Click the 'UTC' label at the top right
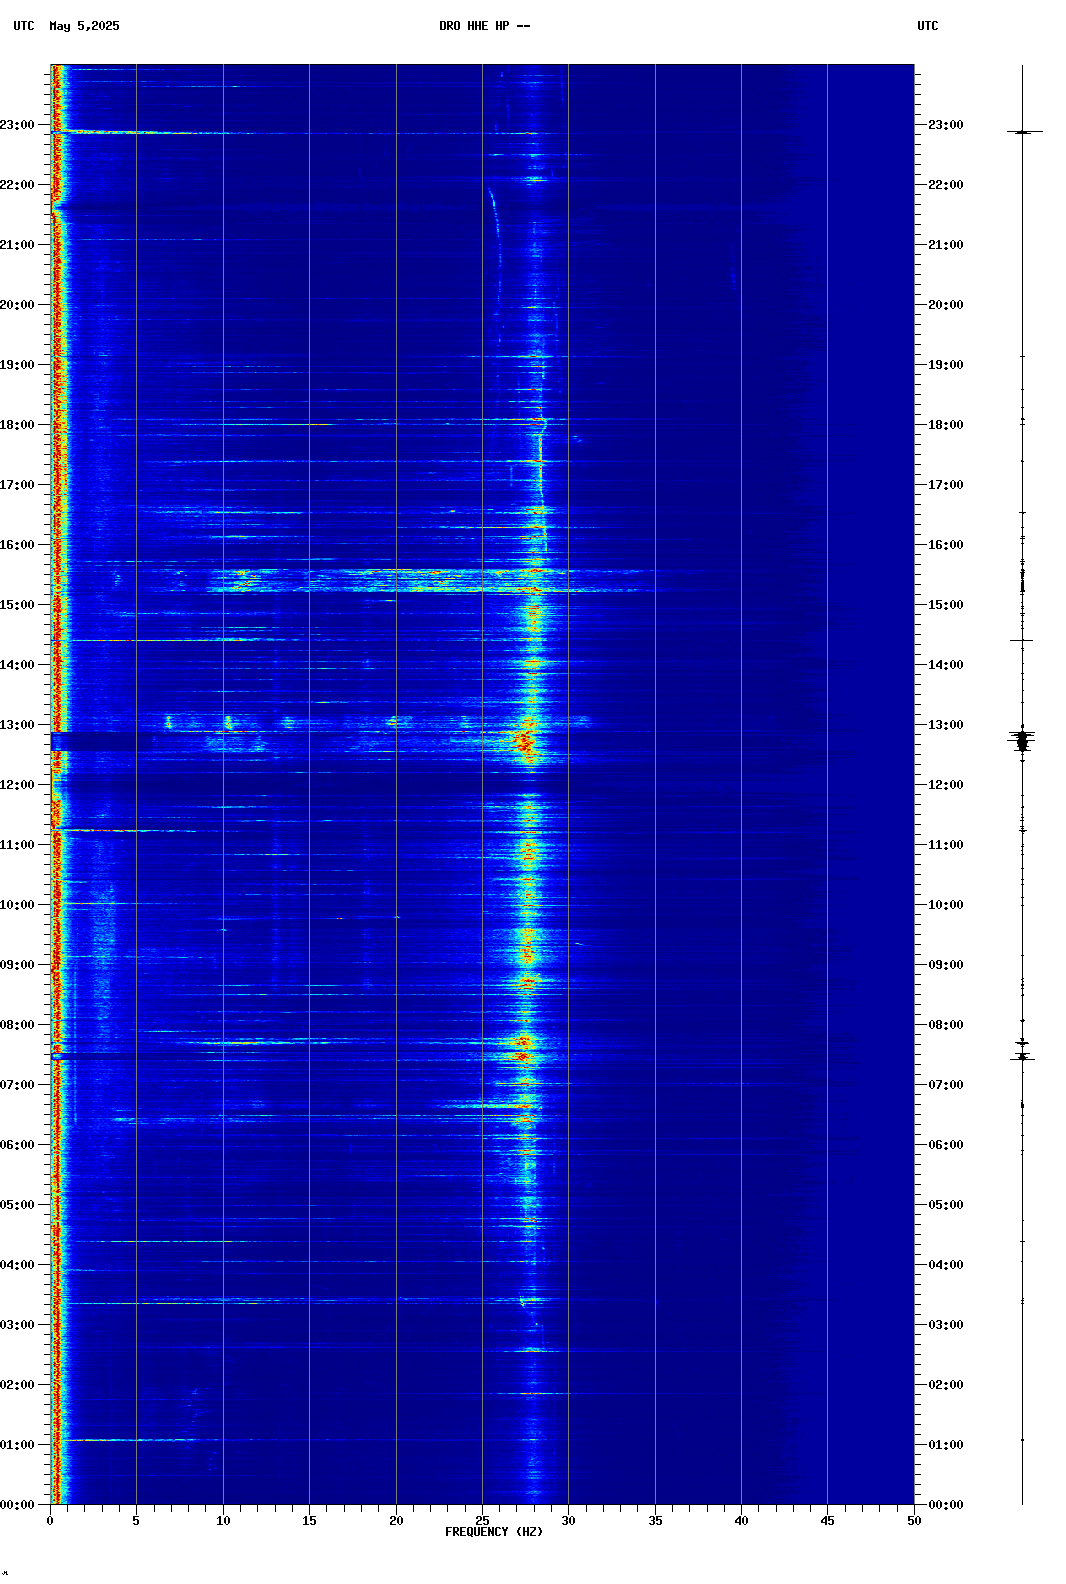 928,26
